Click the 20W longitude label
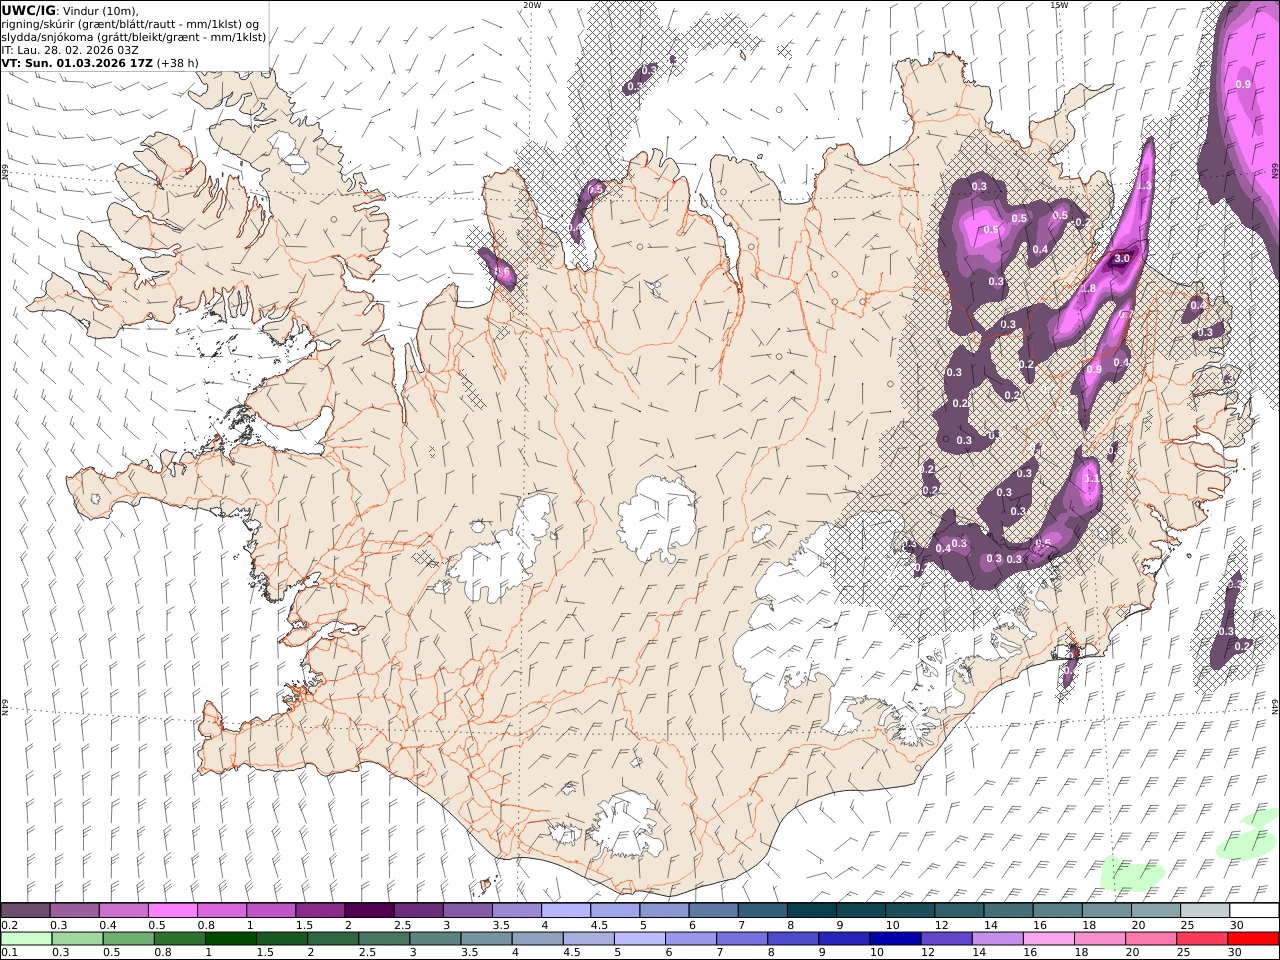 [x=532, y=5]
